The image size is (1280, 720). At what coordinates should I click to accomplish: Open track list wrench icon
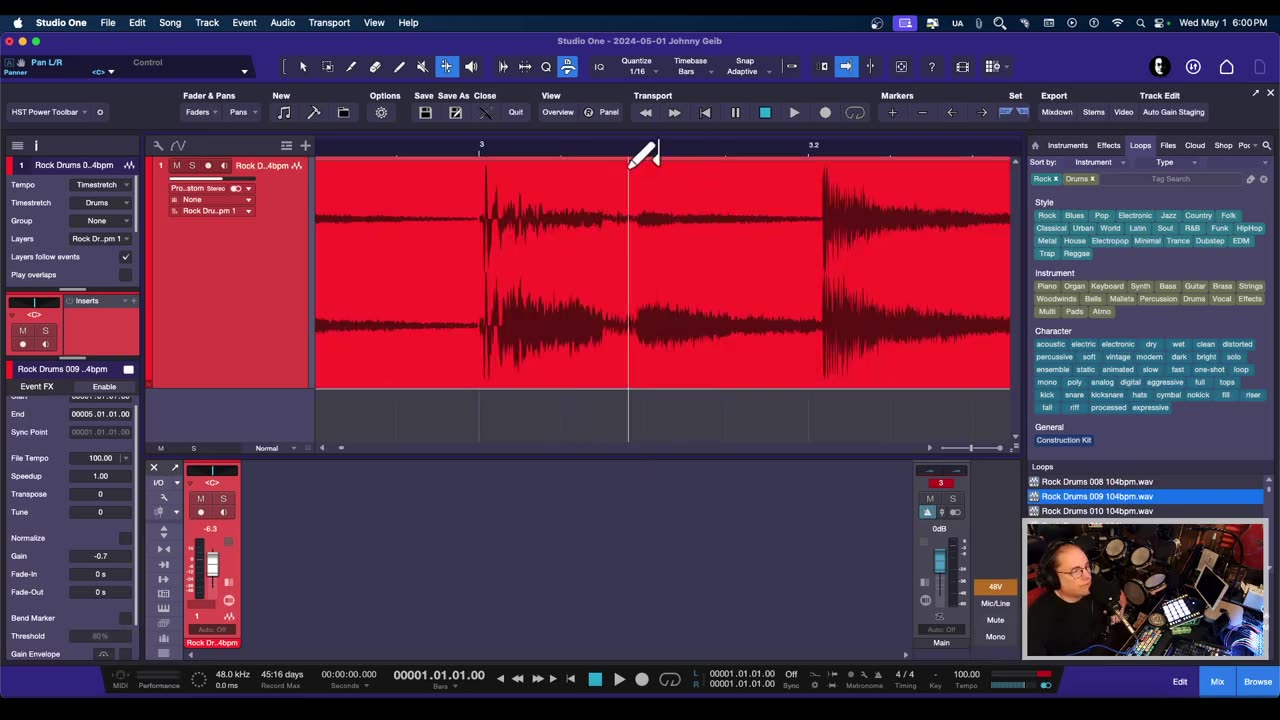click(x=158, y=146)
